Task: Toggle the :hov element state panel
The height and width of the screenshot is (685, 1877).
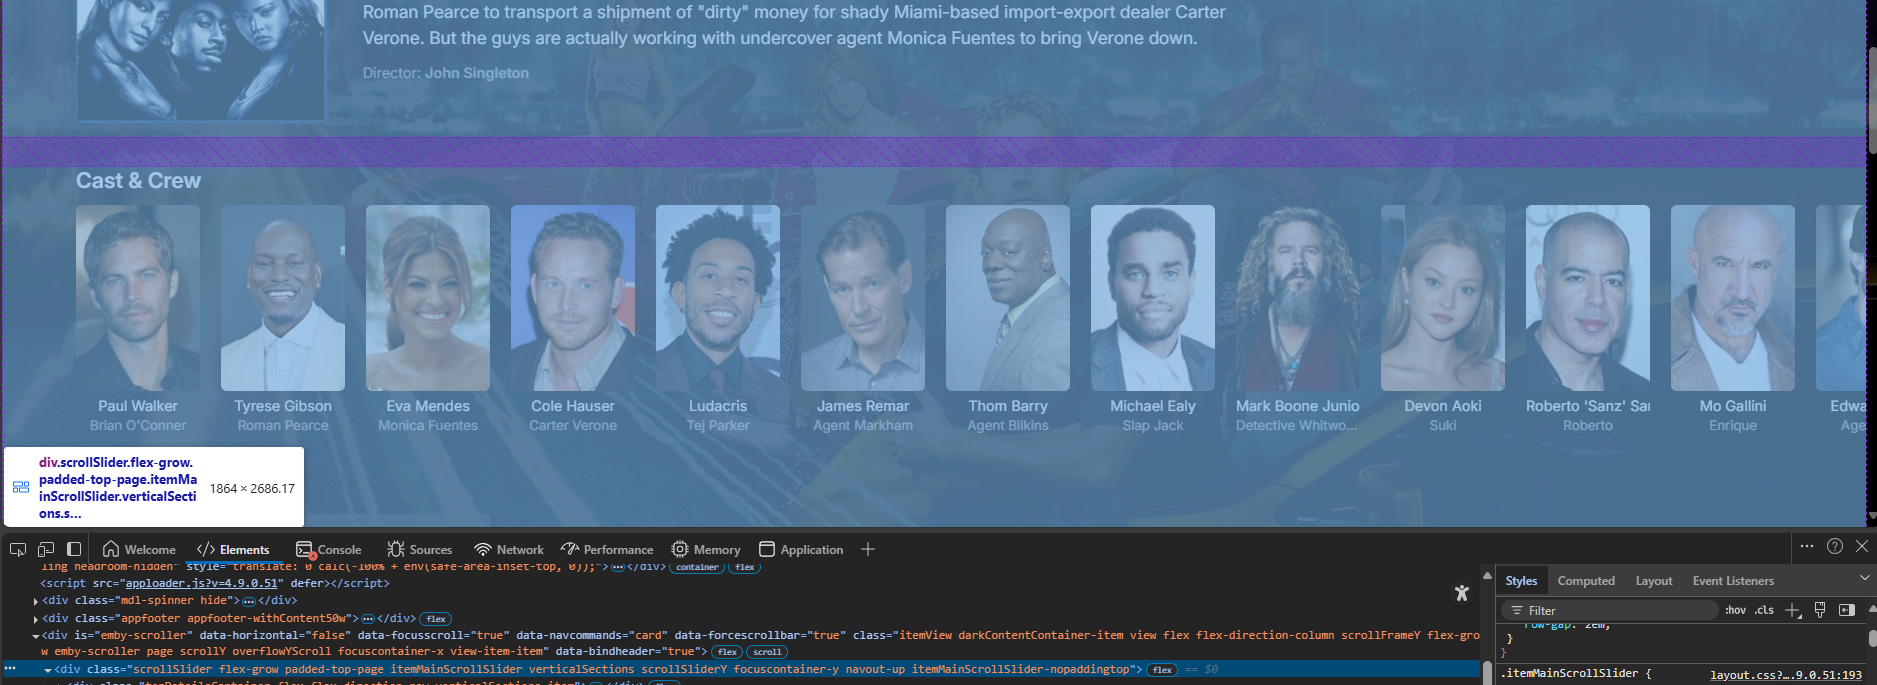Action: pyautogui.click(x=1735, y=610)
